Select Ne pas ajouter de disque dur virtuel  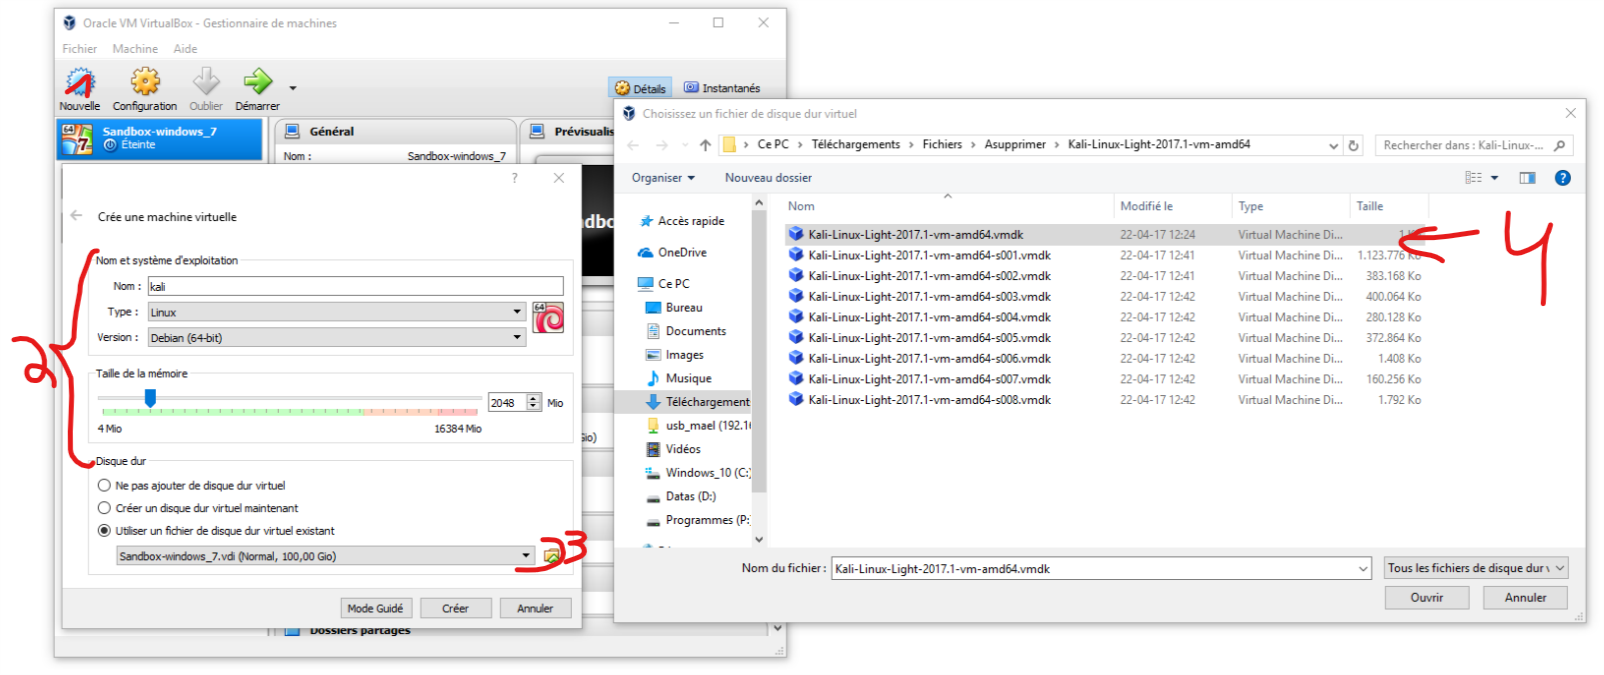pyautogui.click(x=192, y=486)
